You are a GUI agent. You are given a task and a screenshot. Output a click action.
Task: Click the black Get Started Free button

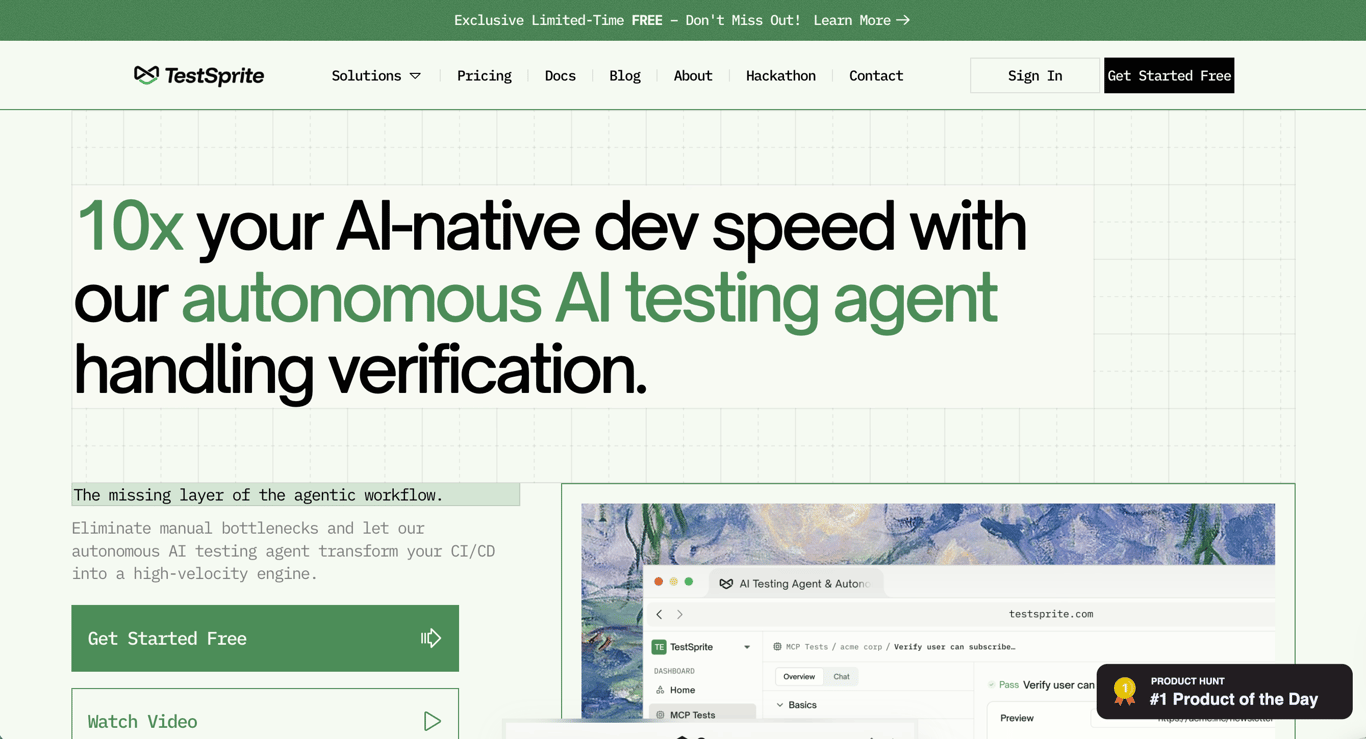coord(1169,76)
